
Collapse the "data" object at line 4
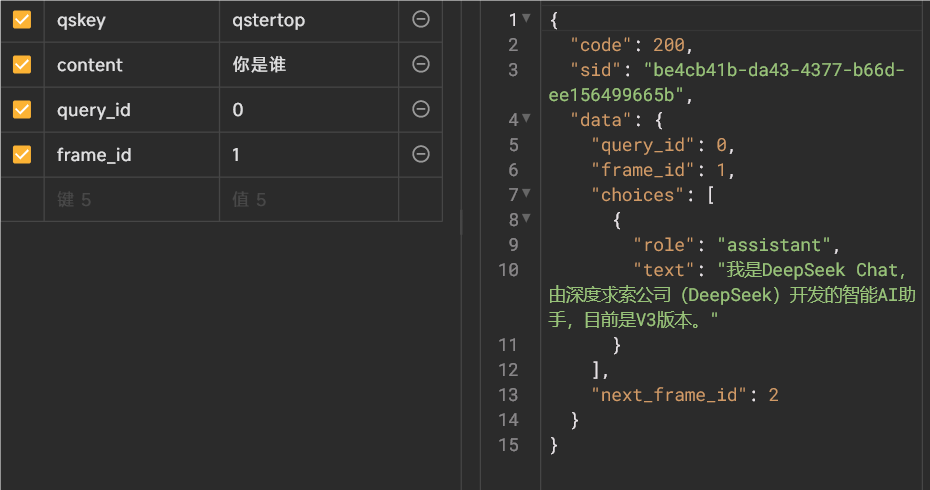pyautogui.click(x=526, y=119)
